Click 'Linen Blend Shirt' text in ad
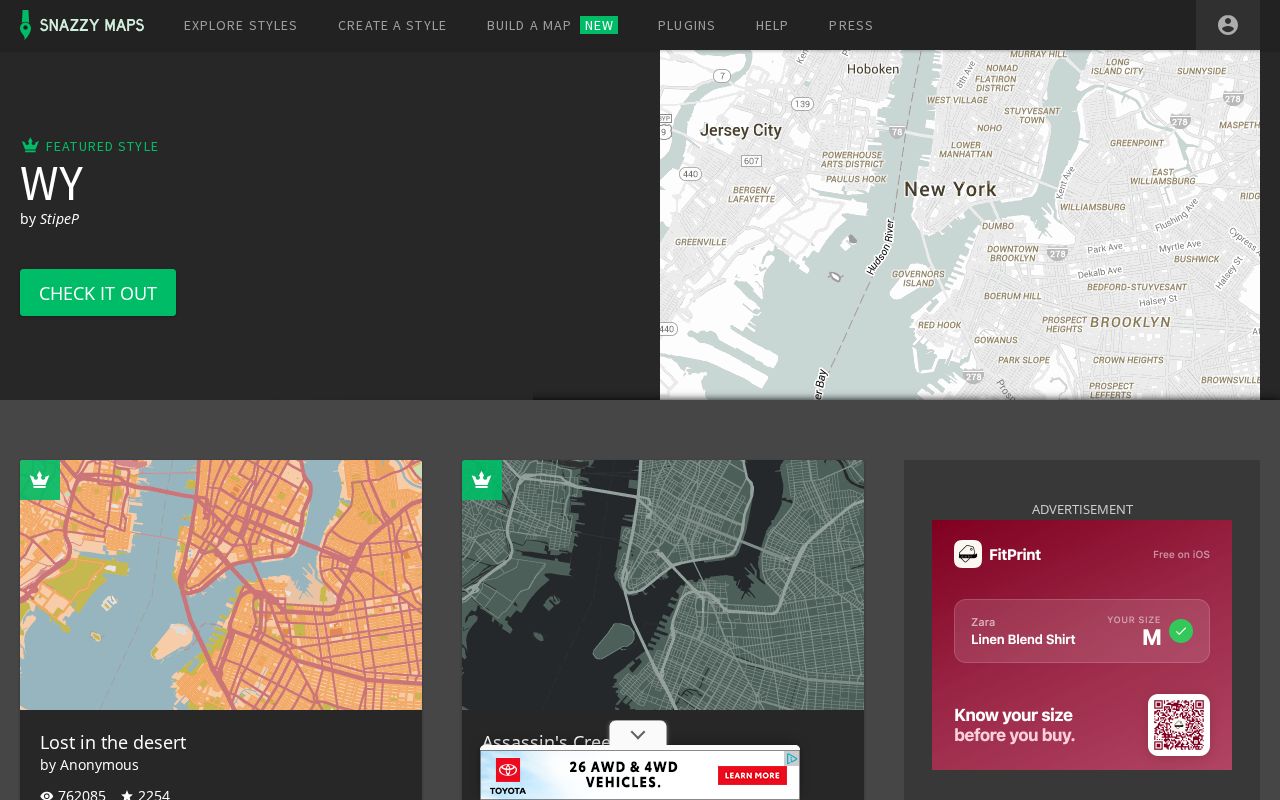 [x=1023, y=639]
